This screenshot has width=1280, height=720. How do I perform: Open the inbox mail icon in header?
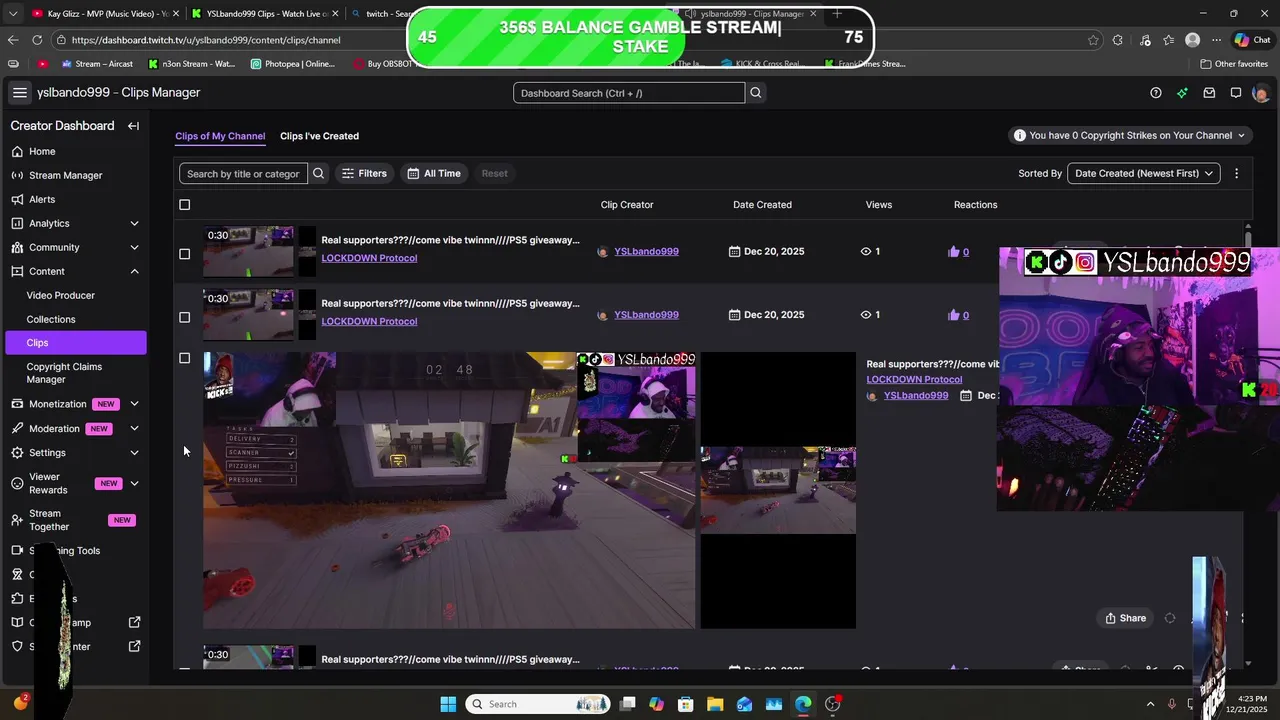click(1209, 93)
